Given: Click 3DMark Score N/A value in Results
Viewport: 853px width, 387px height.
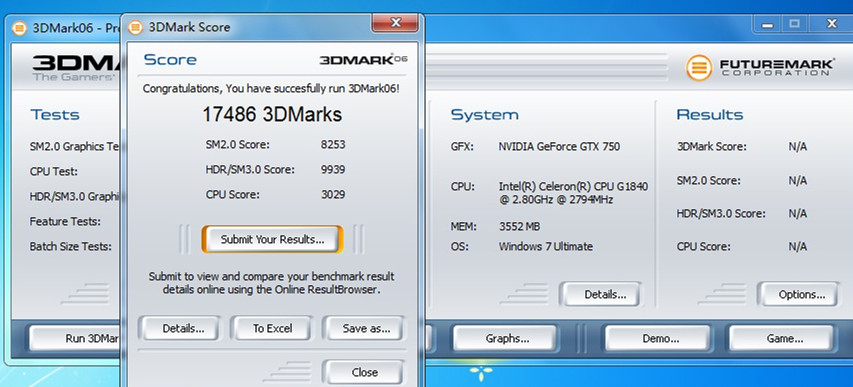Looking at the screenshot, I should coord(798,147).
